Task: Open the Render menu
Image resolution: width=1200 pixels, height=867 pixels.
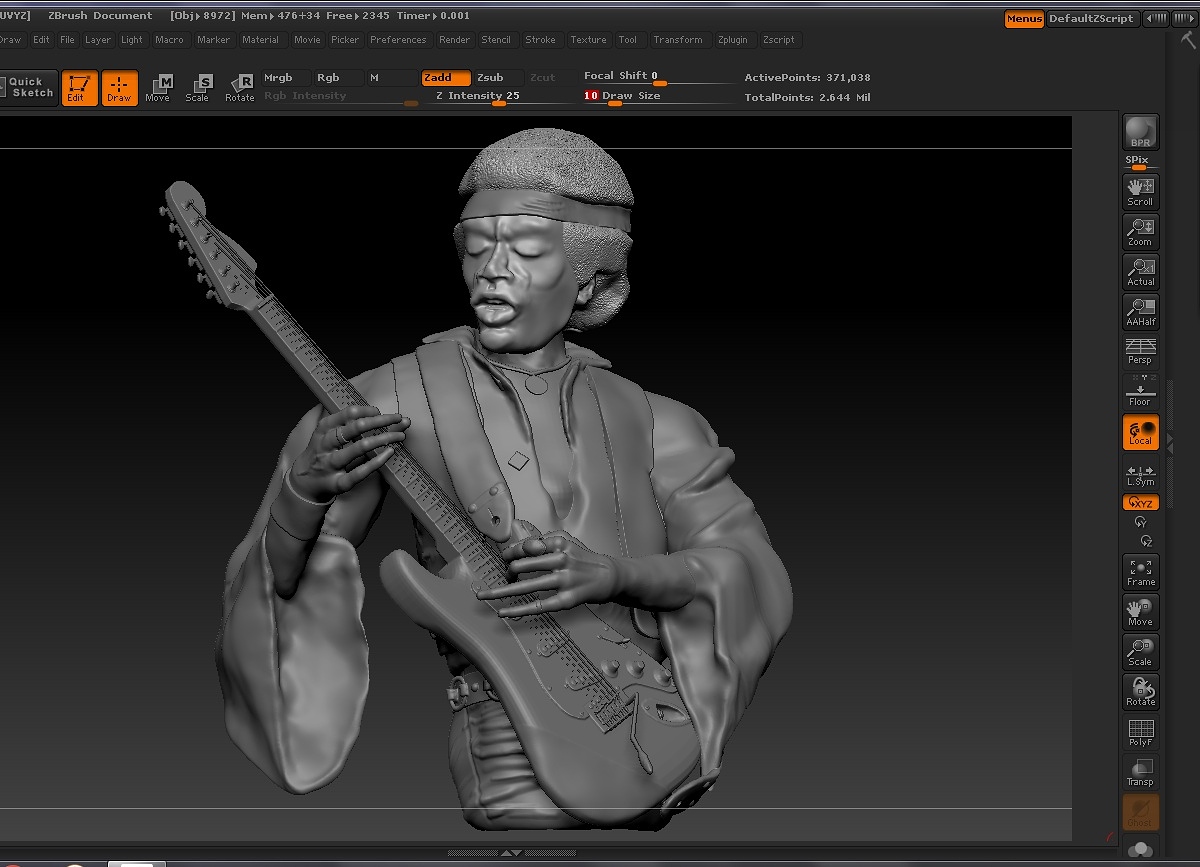Action: (454, 40)
